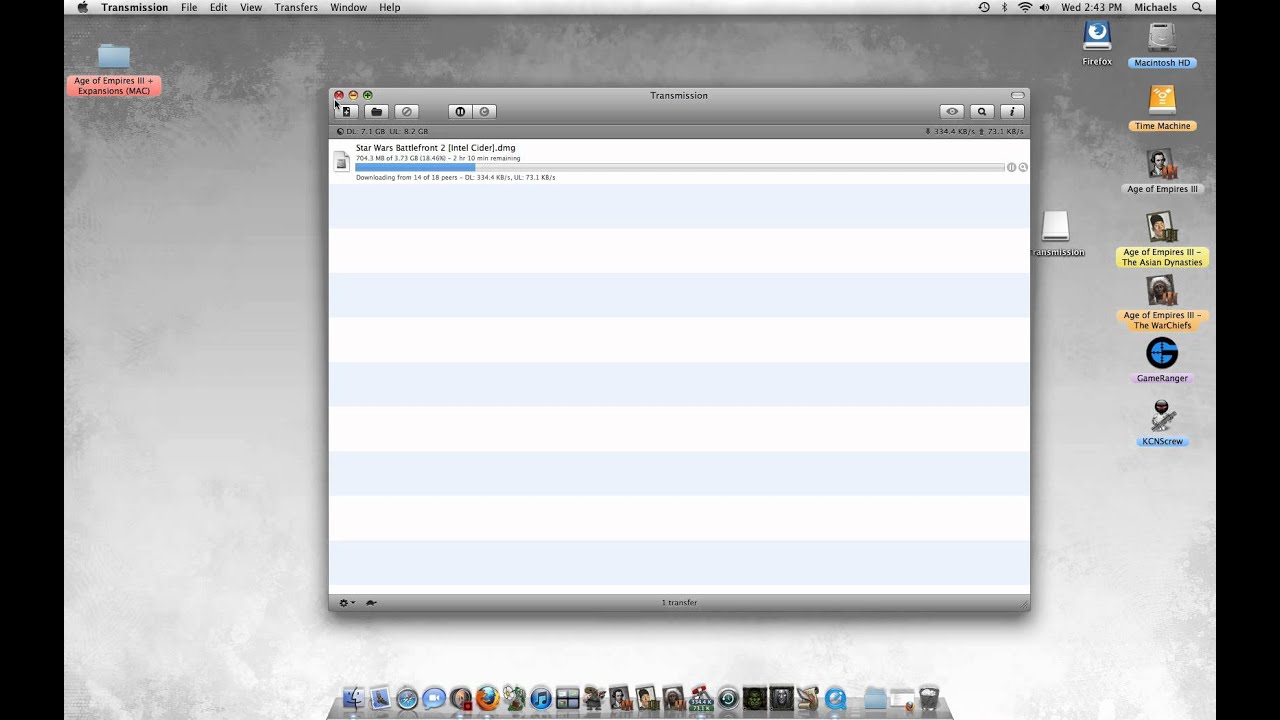Screen dimensions: 1280x720
Task: Click the total 73.1 KB/s upload speed
Action: pyautogui.click(x=1001, y=131)
